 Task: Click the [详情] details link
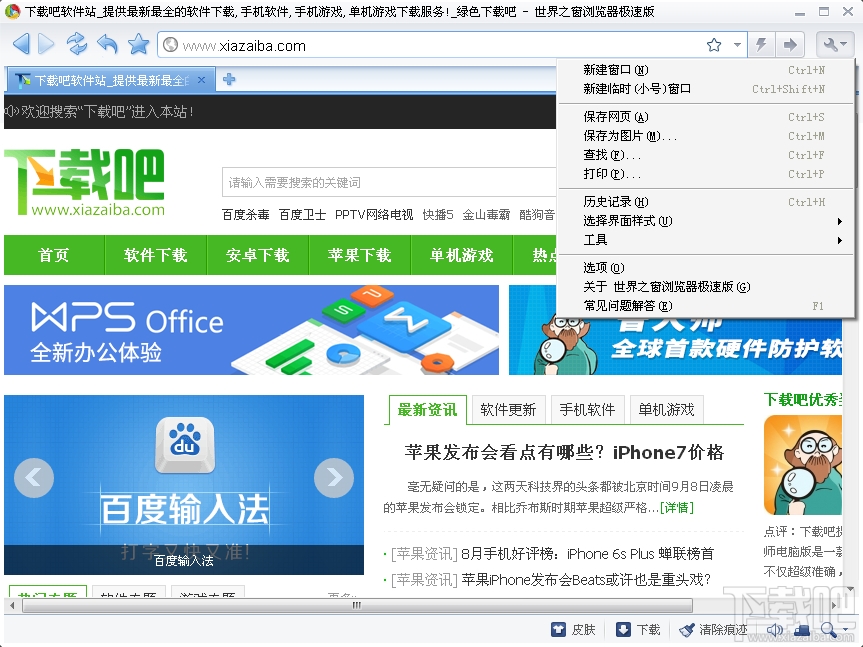coord(676,507)
